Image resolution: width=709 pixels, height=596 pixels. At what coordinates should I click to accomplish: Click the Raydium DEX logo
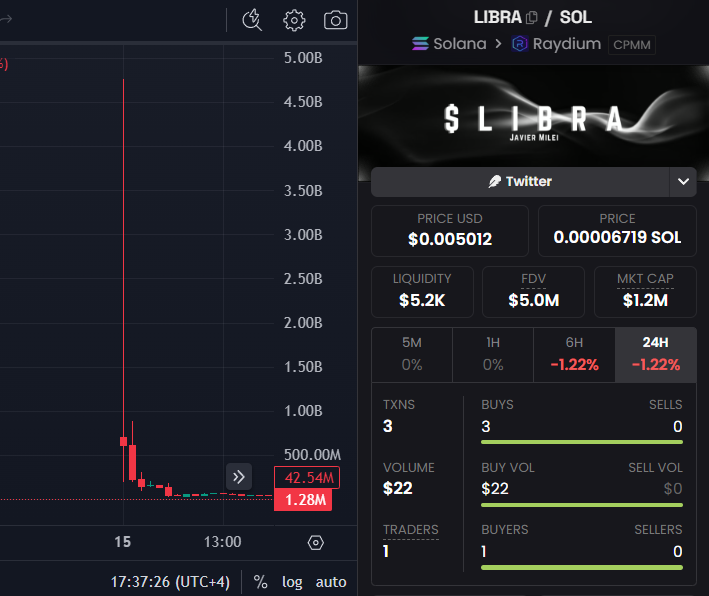pos(520,44)
